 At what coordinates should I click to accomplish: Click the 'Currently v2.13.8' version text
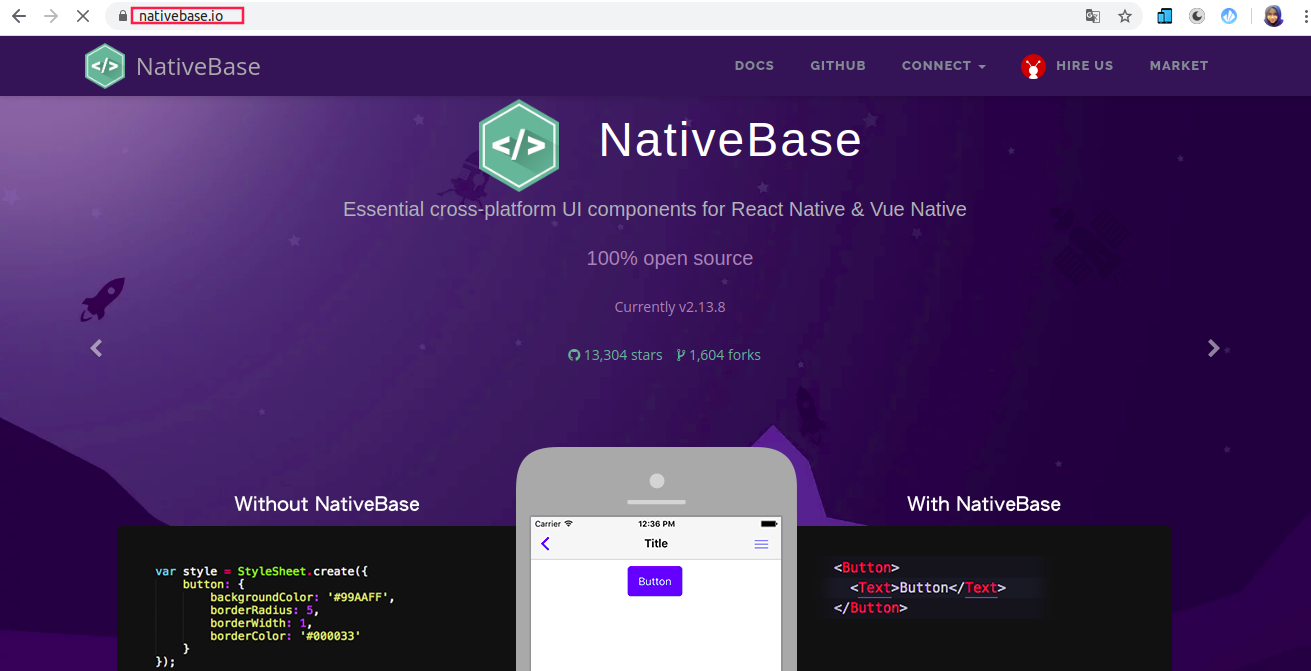click(x=670, y=307)
